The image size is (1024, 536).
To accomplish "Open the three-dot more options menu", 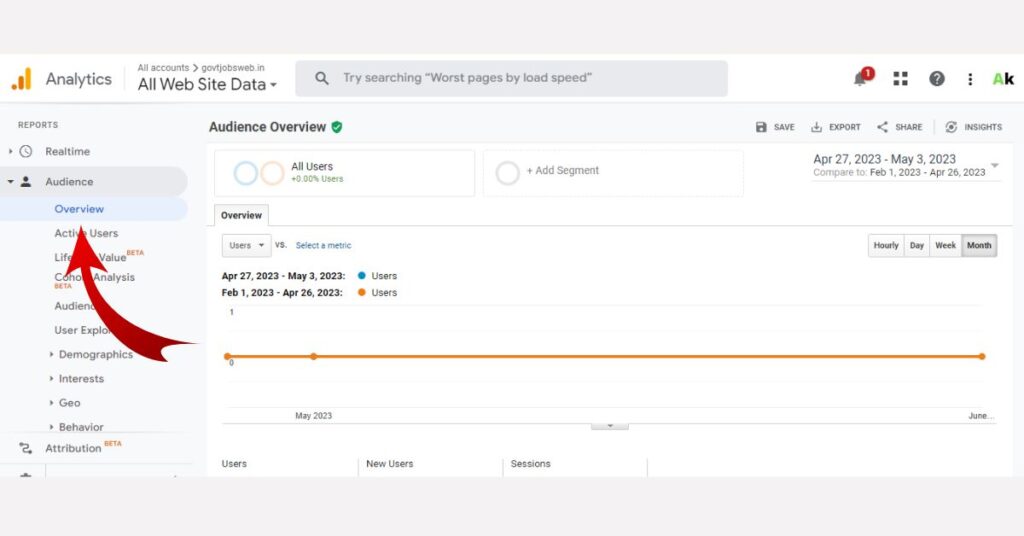I will (x=970, y=79).
